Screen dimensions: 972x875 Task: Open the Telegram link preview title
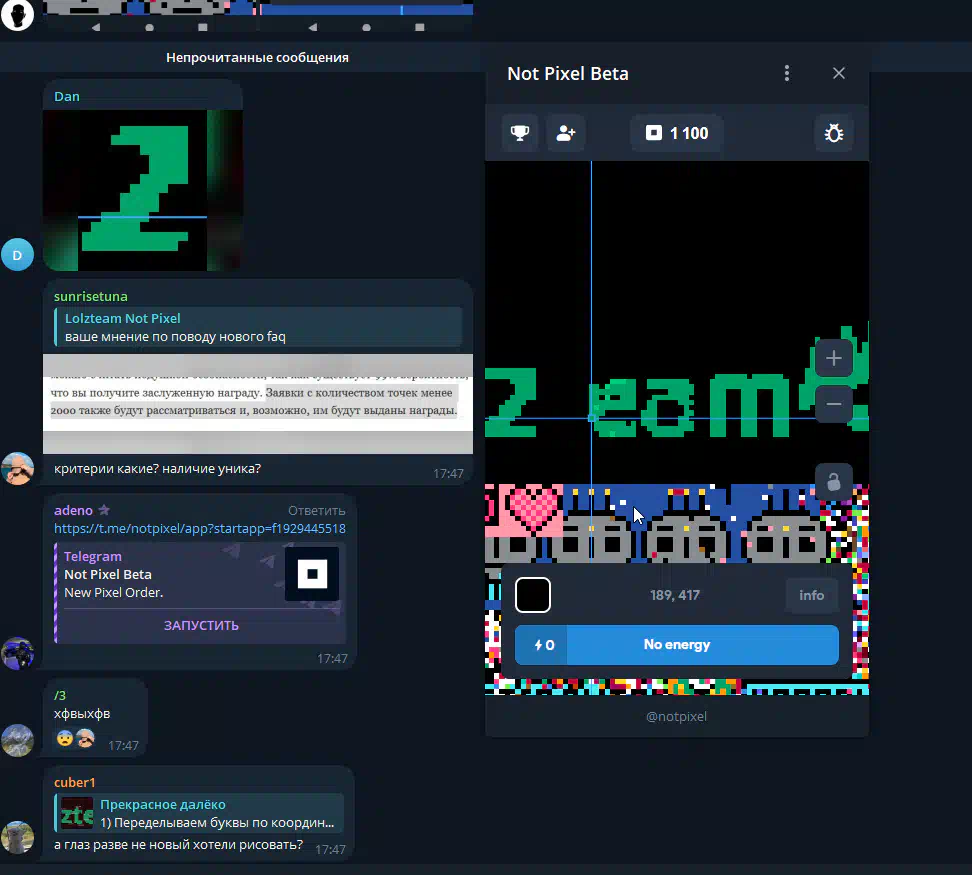[92, 556]
